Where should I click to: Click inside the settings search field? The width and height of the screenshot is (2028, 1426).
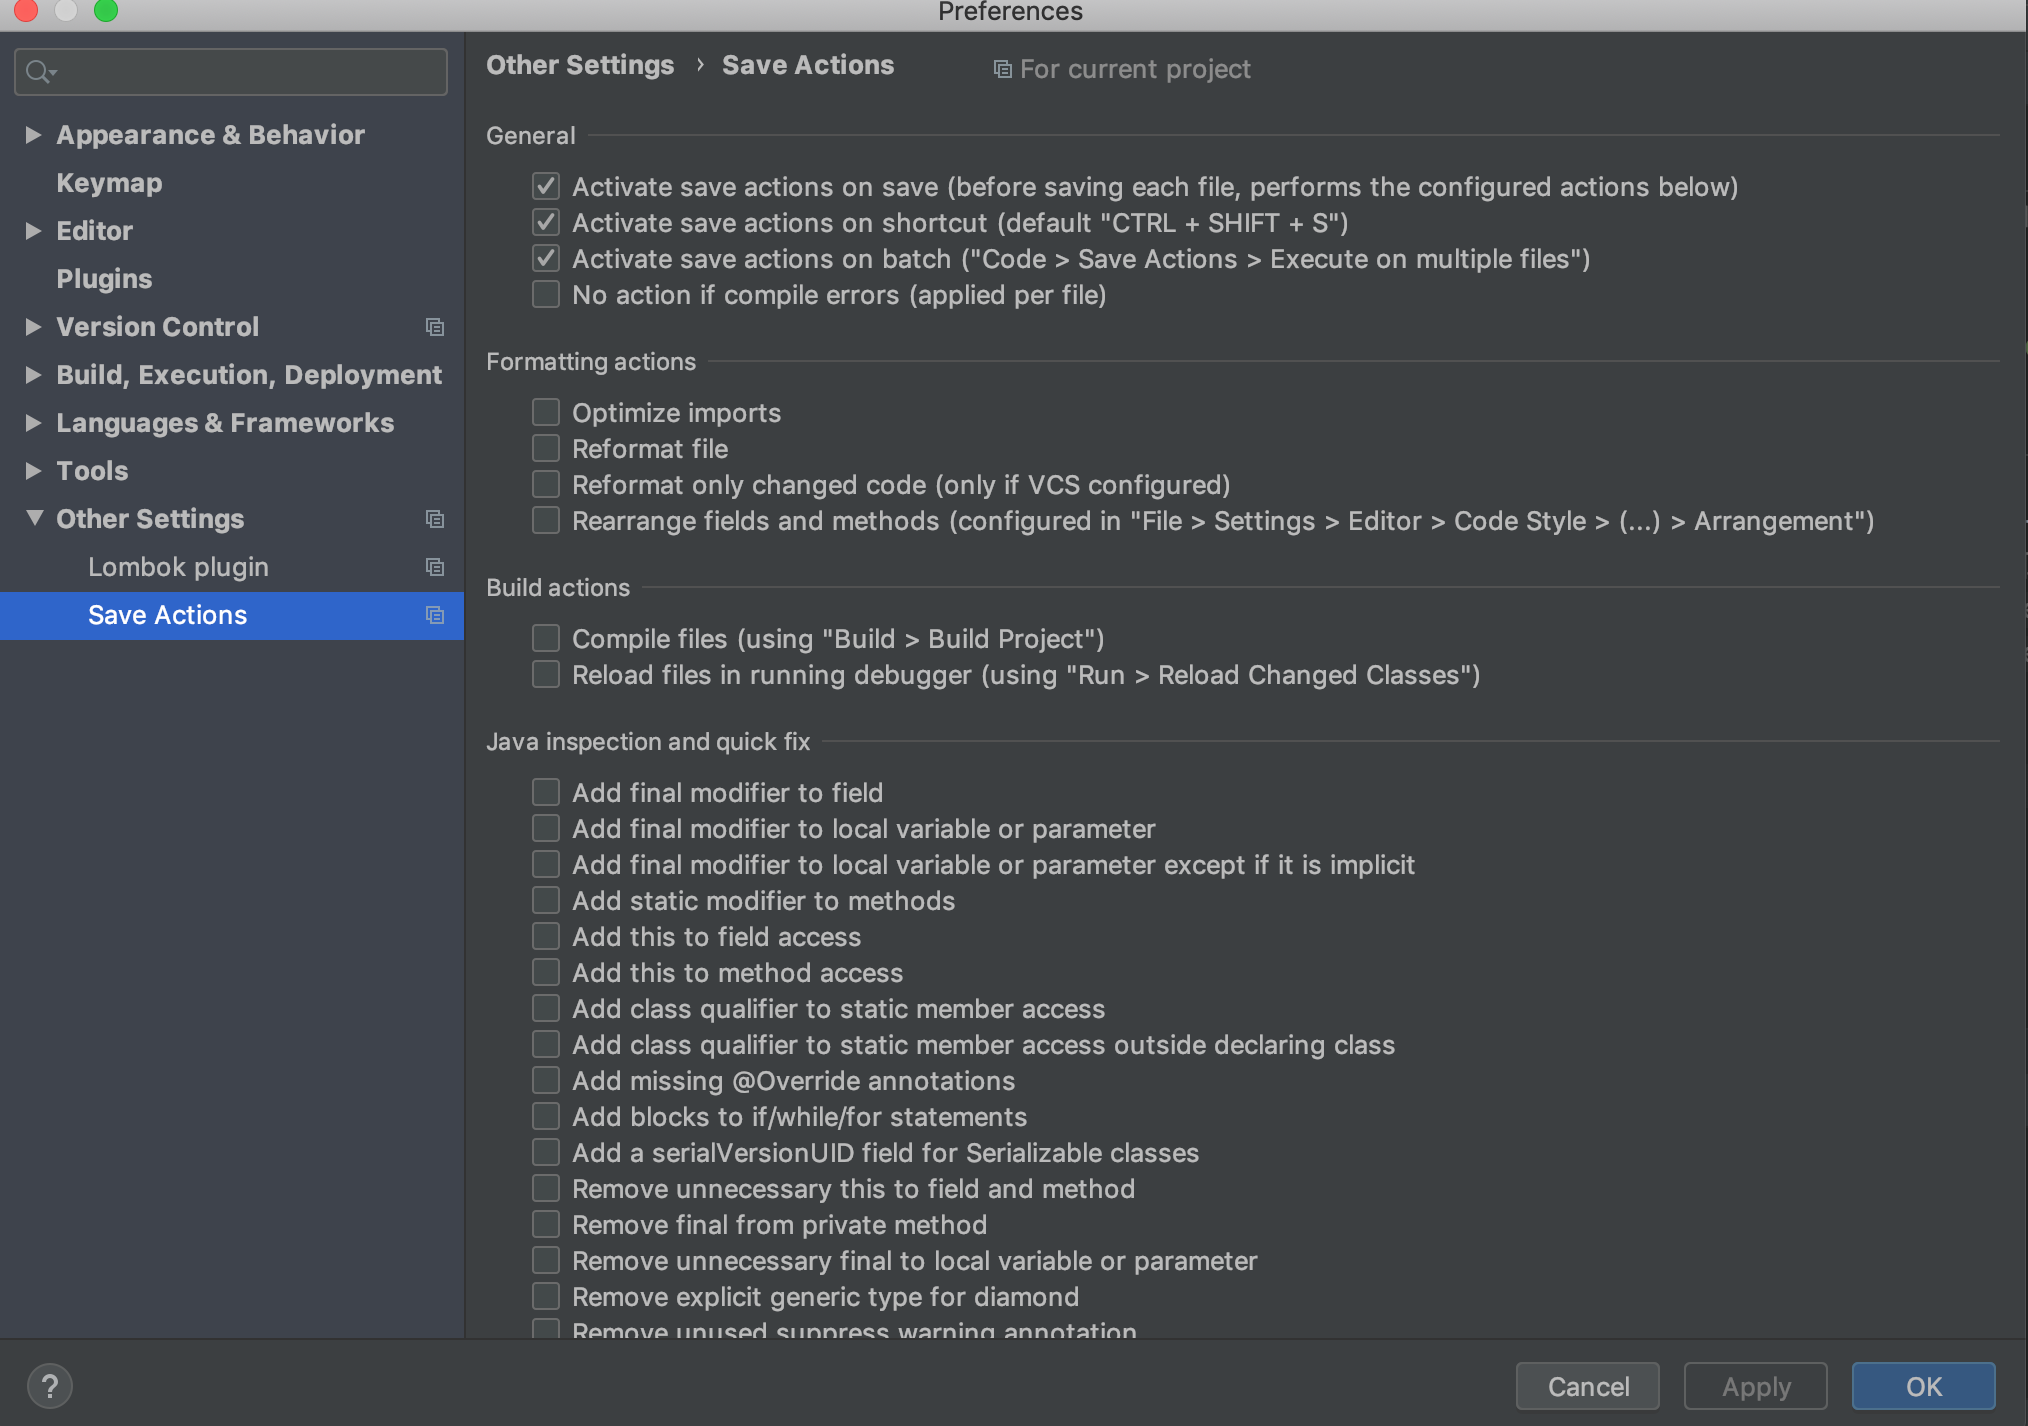click(230, 71)
